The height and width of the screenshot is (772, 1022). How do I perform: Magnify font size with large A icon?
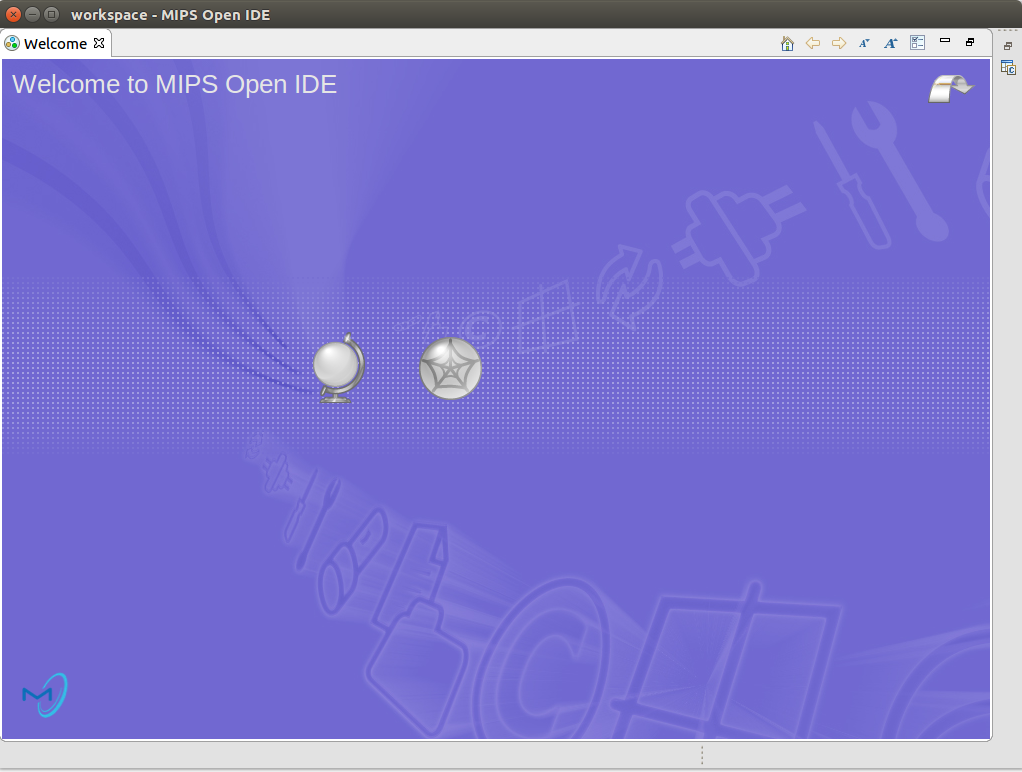(x=890, y=44)
